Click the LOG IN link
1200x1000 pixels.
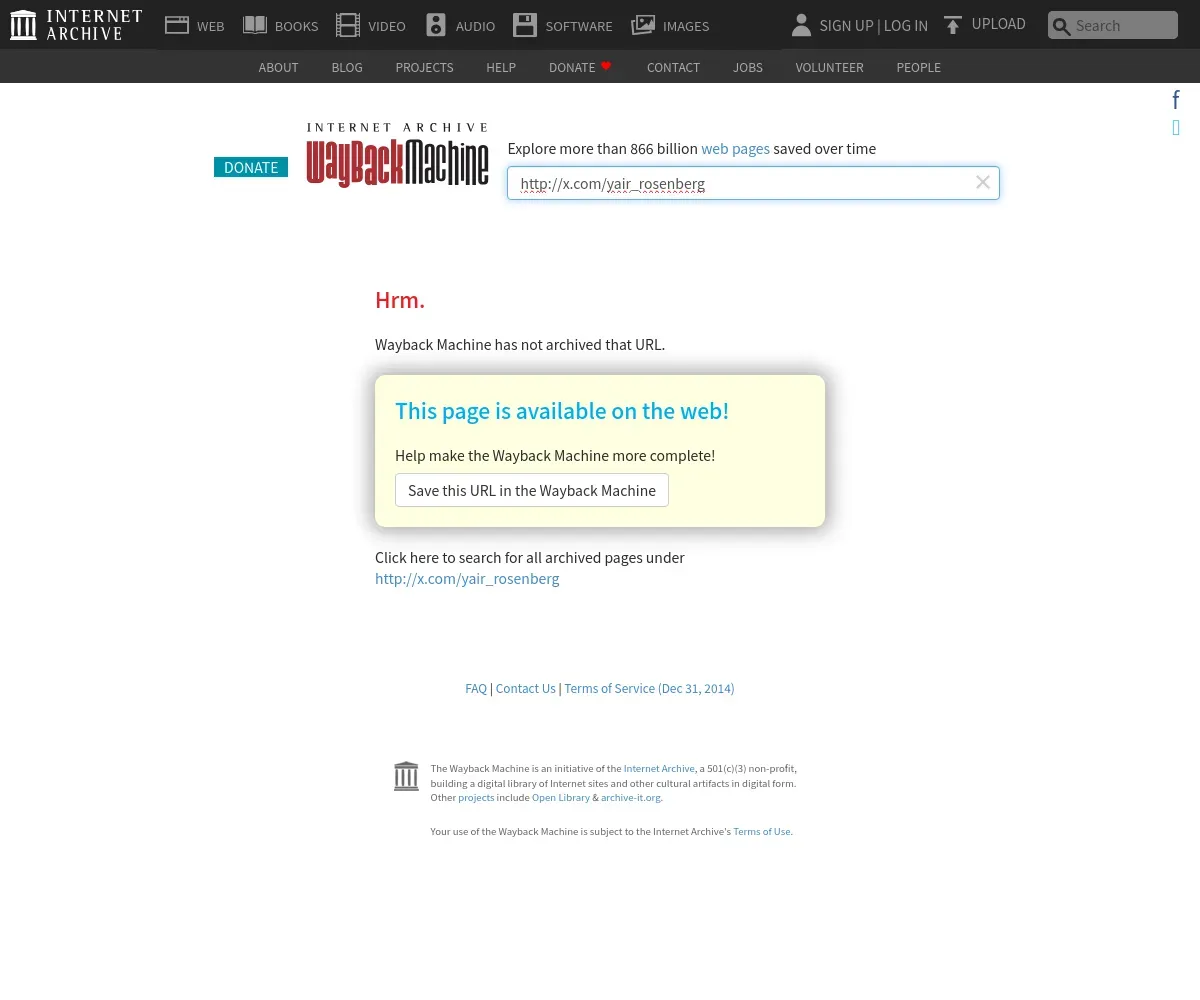pyautogui.click(x=906, y=25)
